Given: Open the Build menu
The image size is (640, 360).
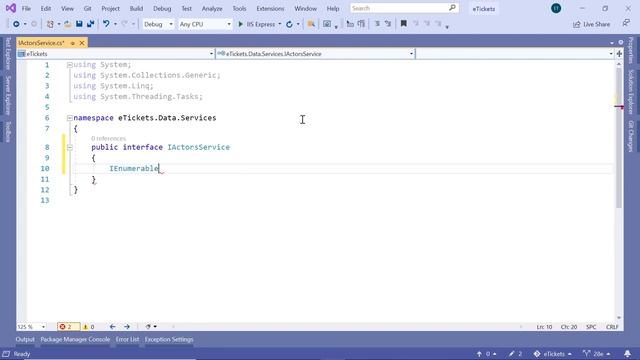Looking at the screenshot, I should 136,9.
